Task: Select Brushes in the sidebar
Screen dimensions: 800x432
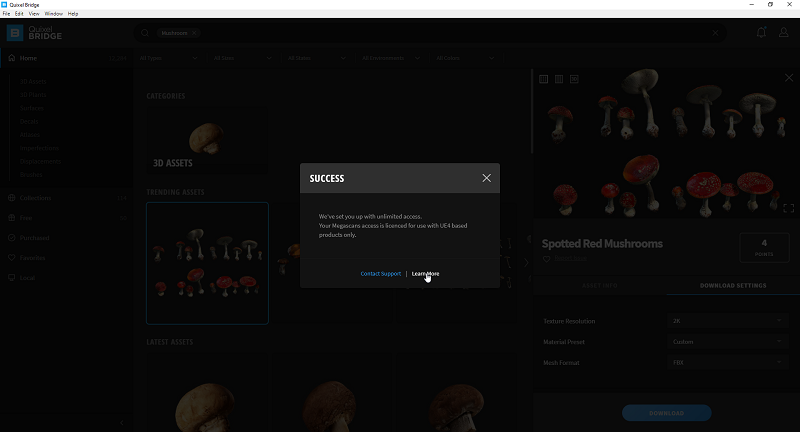Action: pyautogui.click(x=31, y=174)
